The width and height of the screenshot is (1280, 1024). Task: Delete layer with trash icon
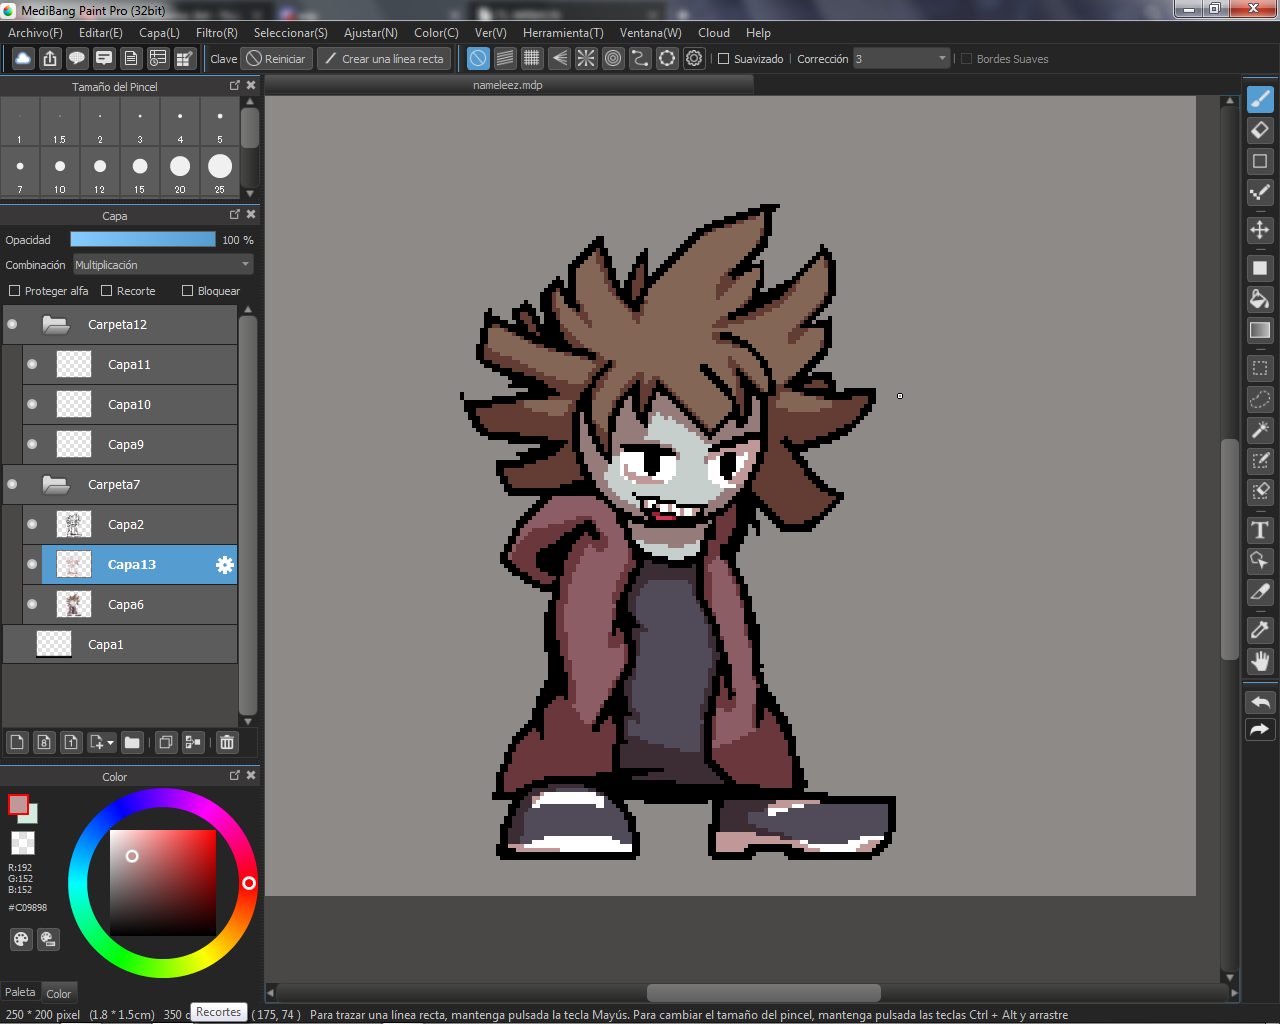[x=227, y=742]
